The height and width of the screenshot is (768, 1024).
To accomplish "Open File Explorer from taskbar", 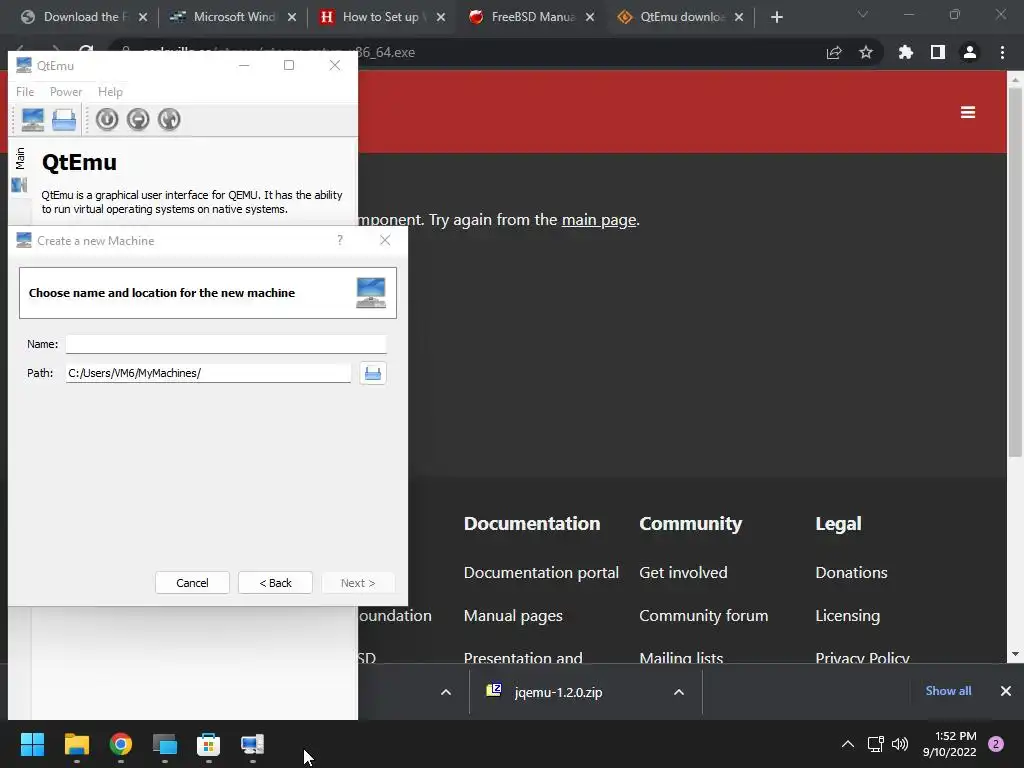I will click(x=76, y=744).
